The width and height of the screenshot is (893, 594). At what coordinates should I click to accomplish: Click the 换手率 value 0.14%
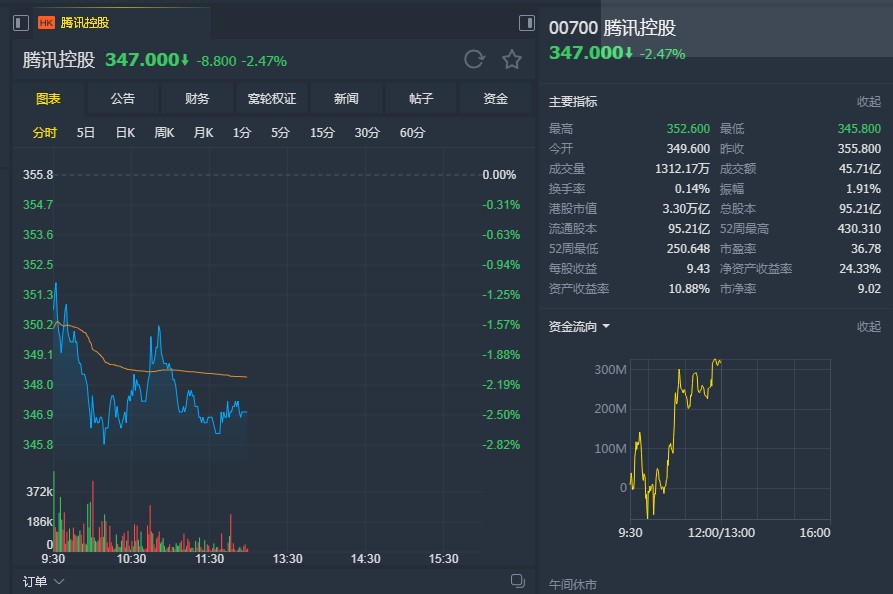click(x=692, y=189)
